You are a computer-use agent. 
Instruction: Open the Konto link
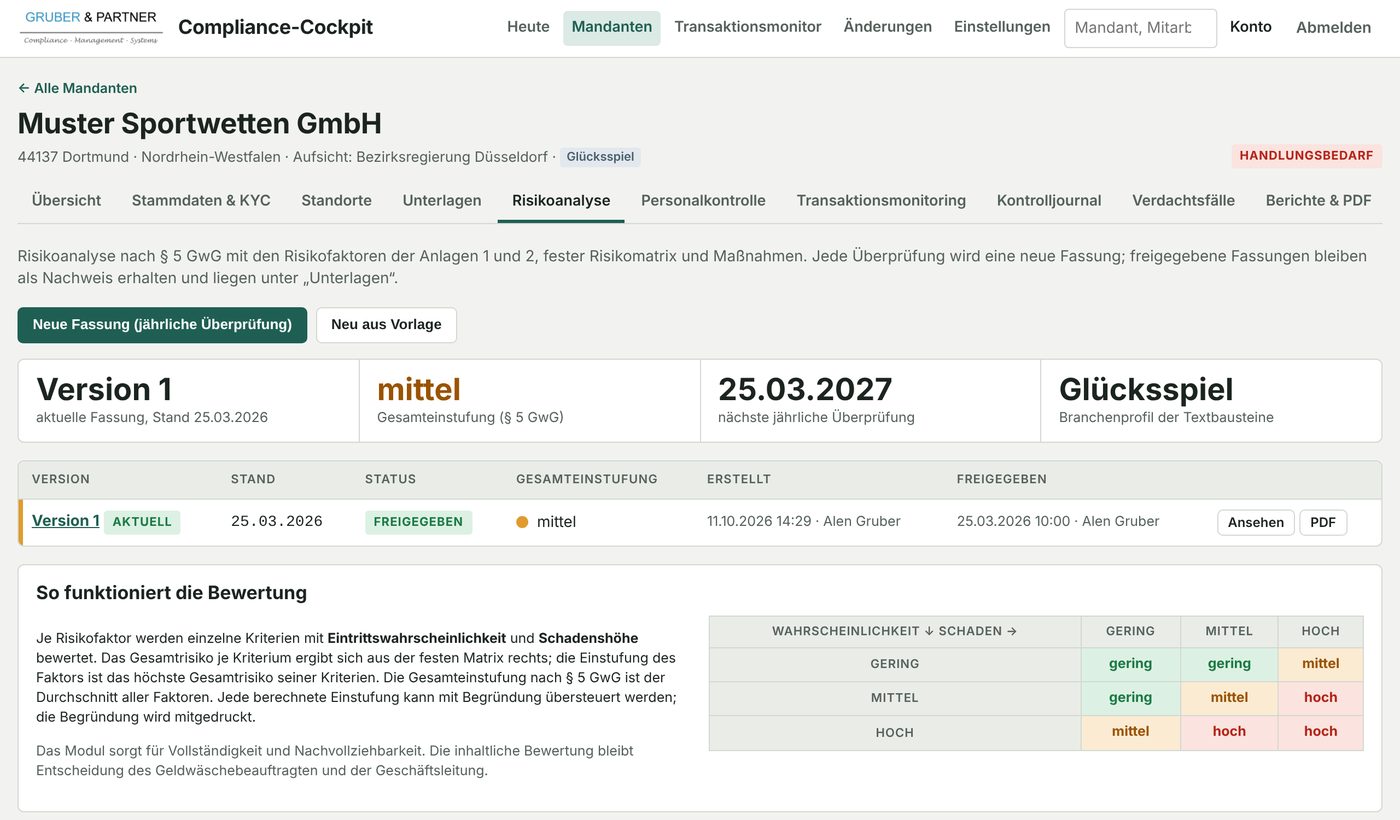point(1251,27)
